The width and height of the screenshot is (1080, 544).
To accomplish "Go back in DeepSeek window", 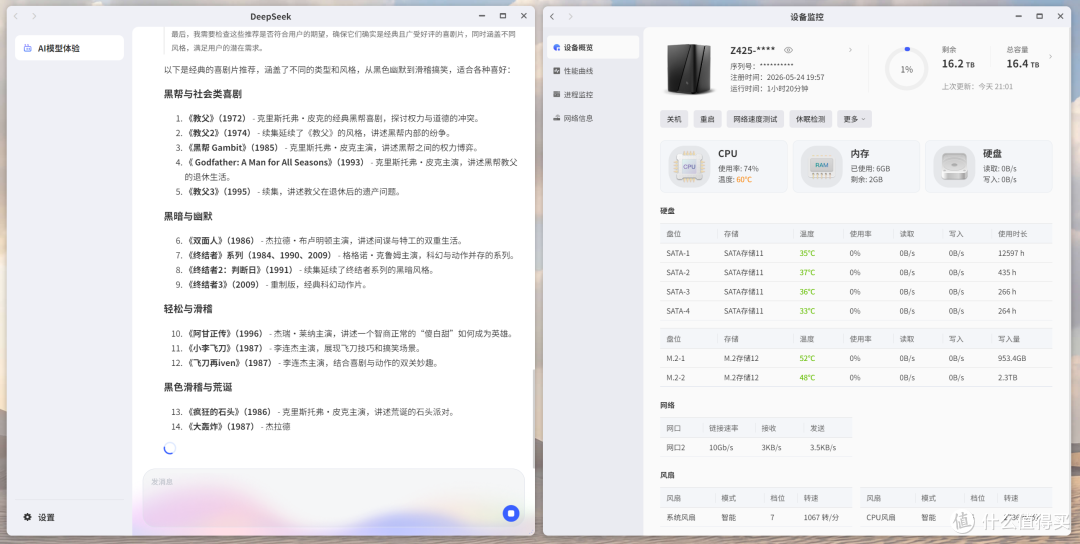I will pyautogui.click(x=17, y=16).
